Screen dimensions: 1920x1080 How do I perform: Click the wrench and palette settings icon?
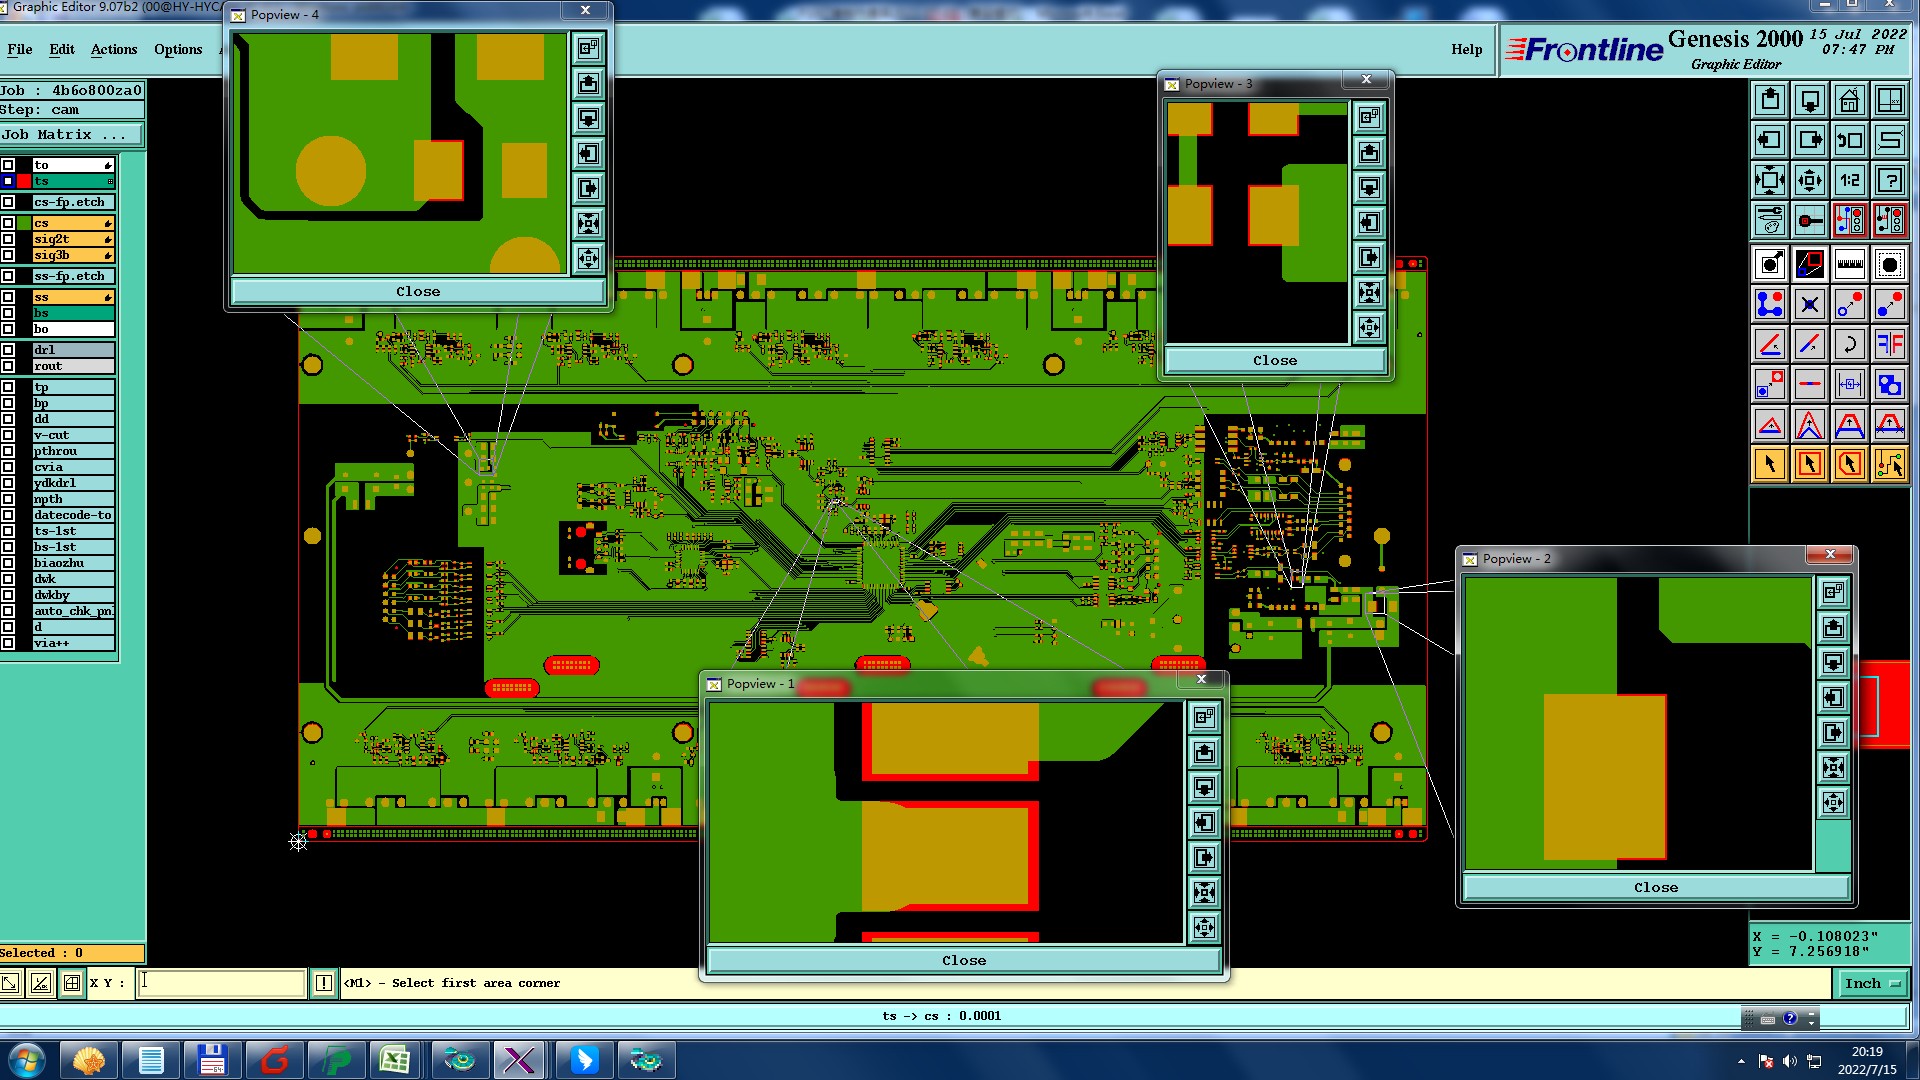[1769, 220]
